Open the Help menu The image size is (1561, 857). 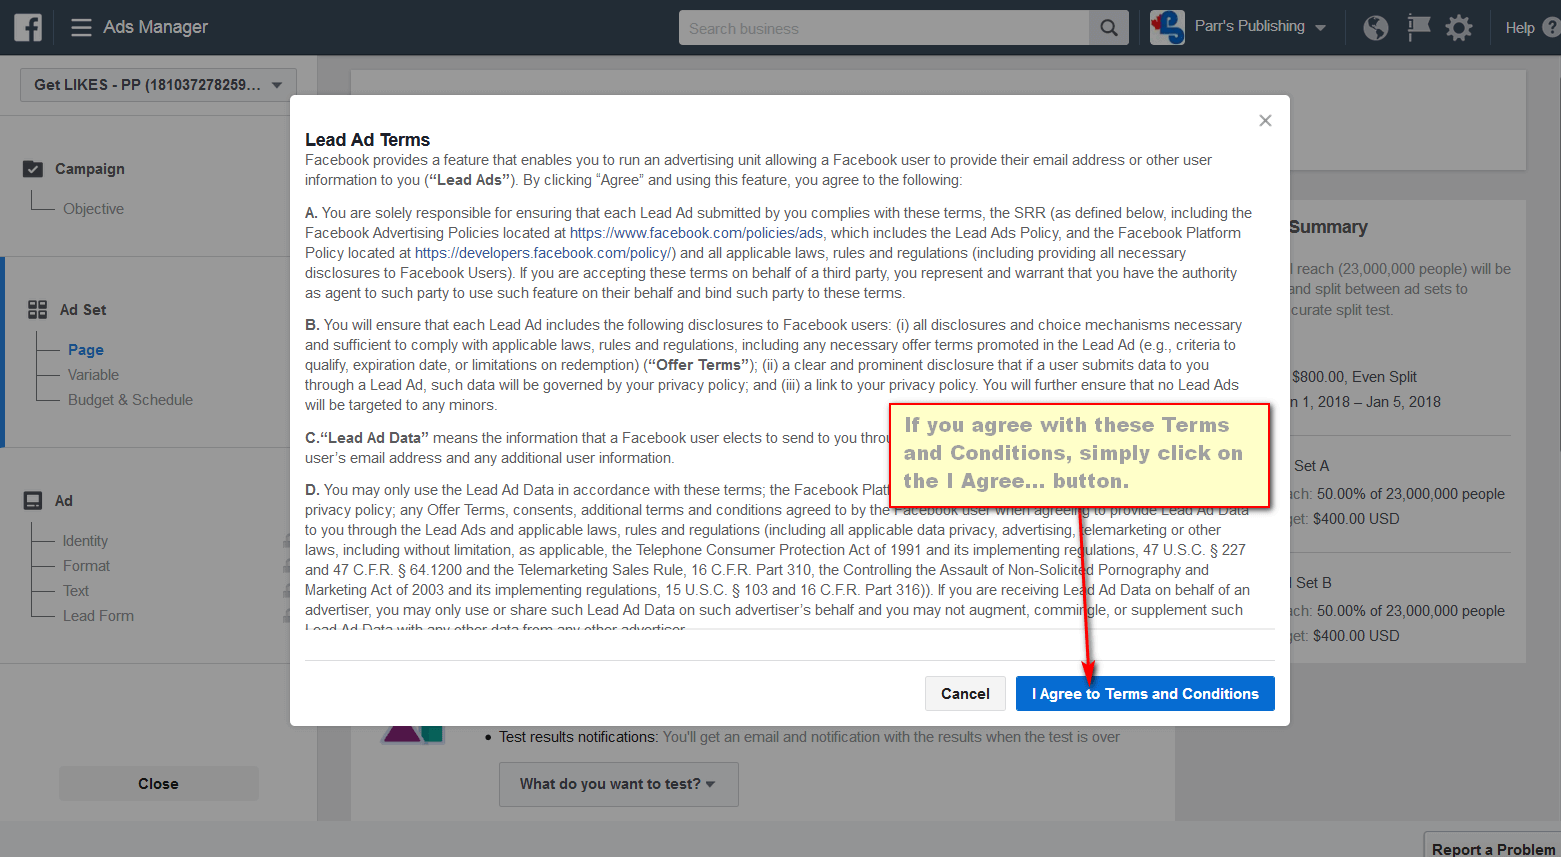(x=1520, y=28)
